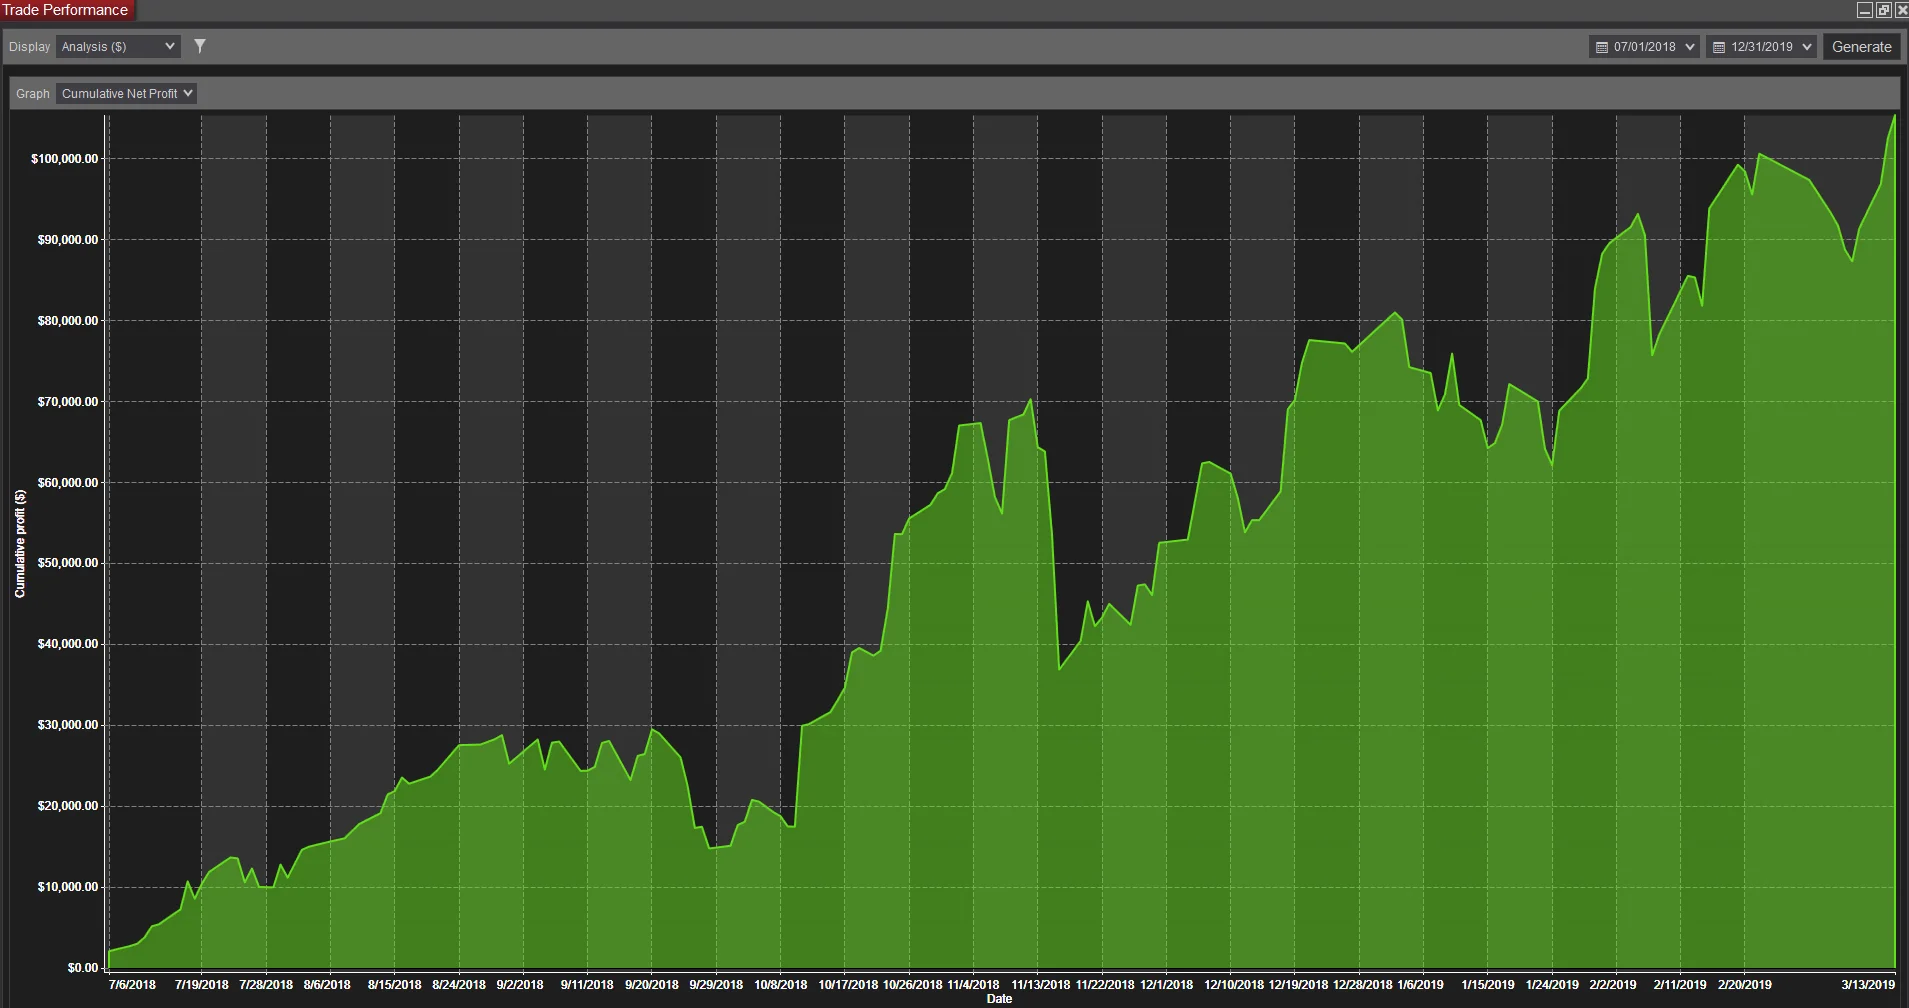Click the $80,000.00 axis label

click(x=68, y=321)
